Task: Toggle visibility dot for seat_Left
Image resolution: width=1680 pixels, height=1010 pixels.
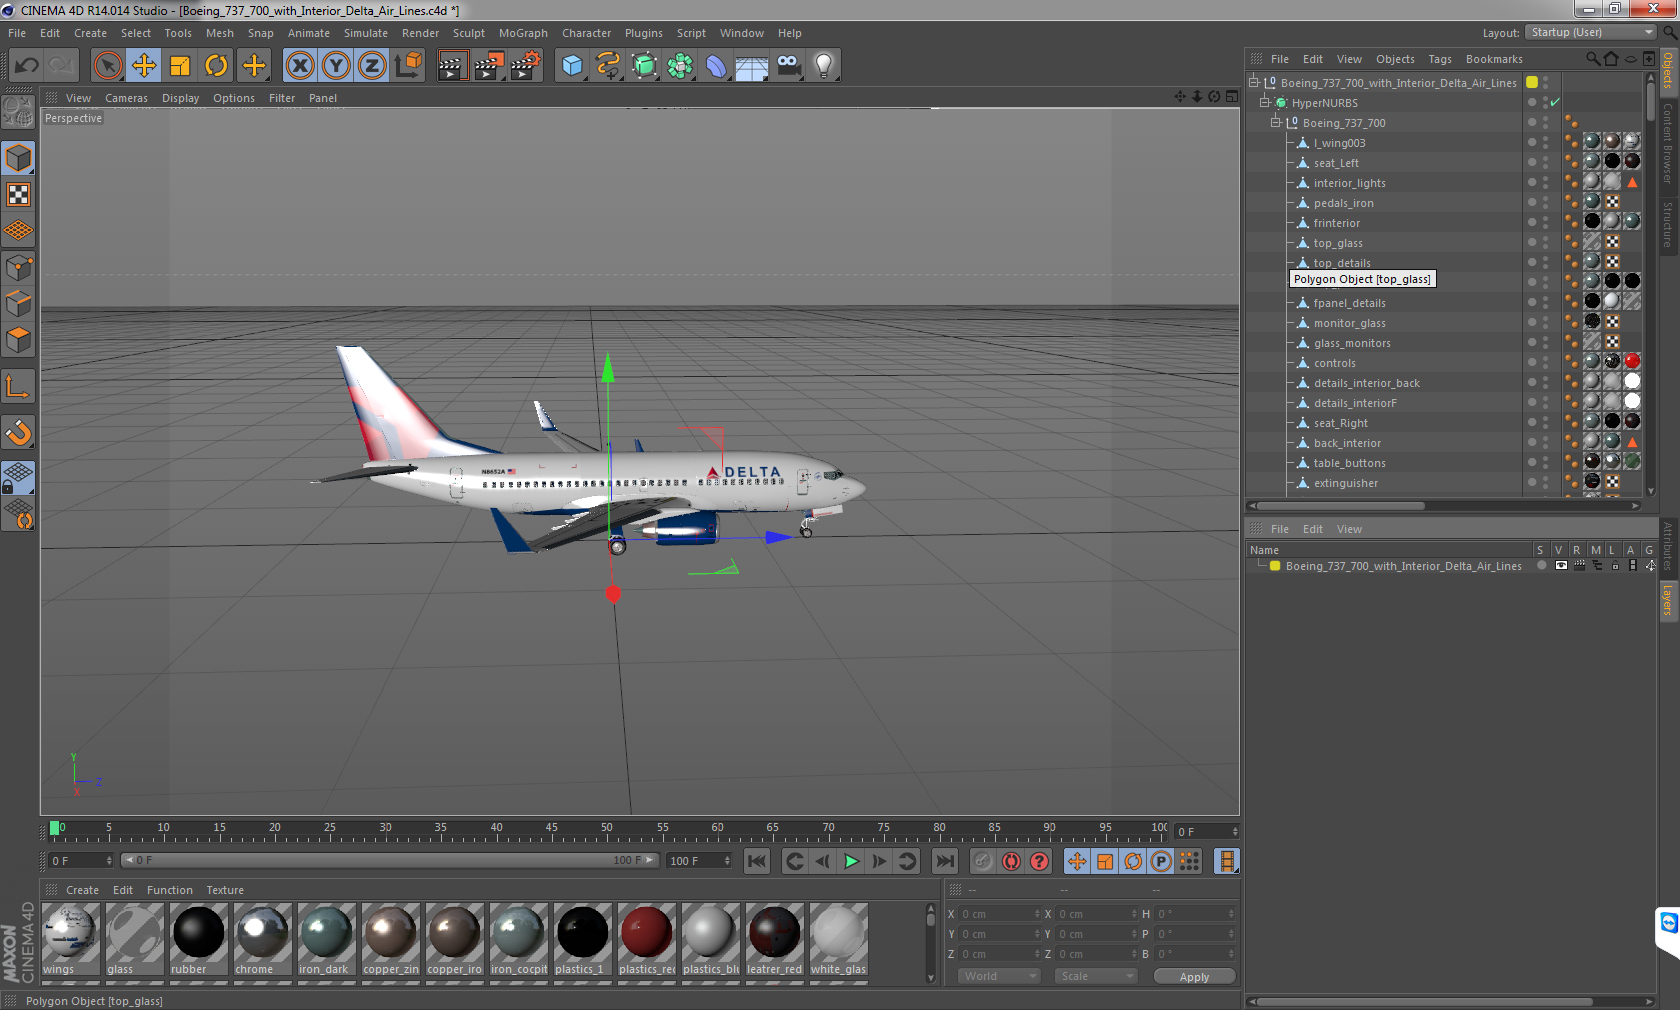Action: click(1531, 160)
